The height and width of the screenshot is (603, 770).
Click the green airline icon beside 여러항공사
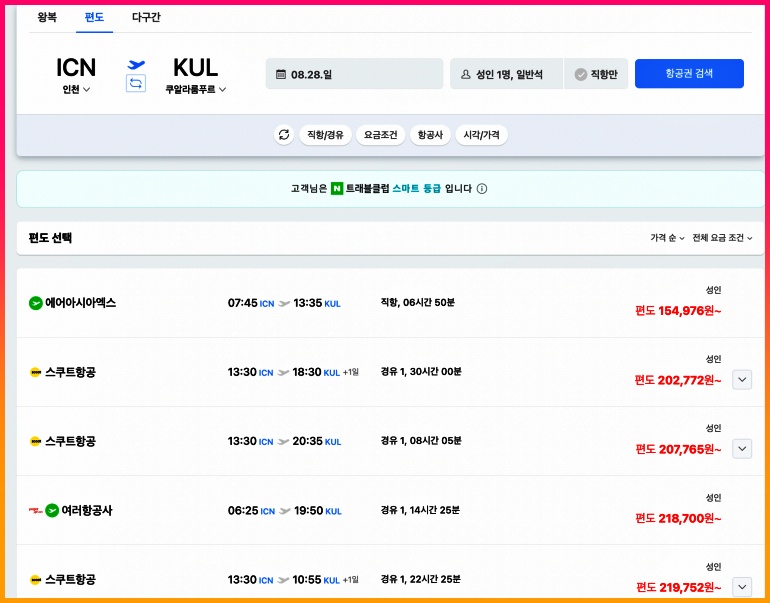tap(52, 511)
